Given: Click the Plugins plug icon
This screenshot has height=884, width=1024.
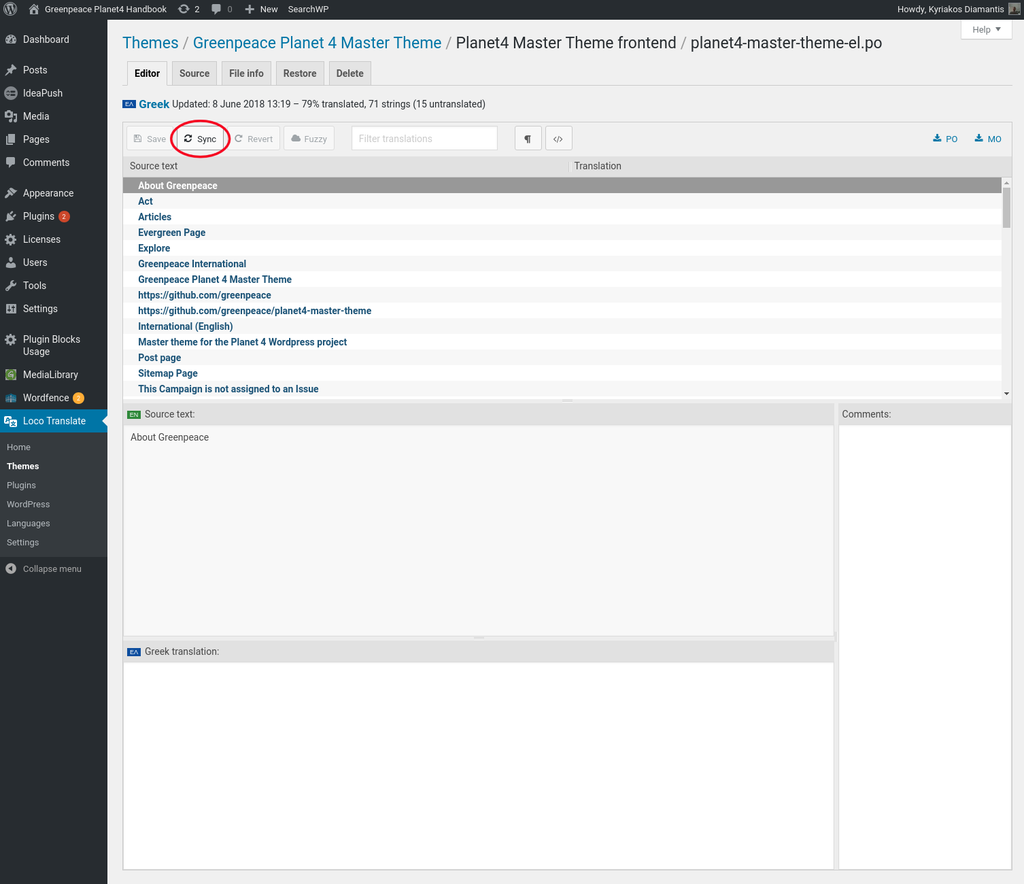Looking at the screenshot, I should pos(11,216).
